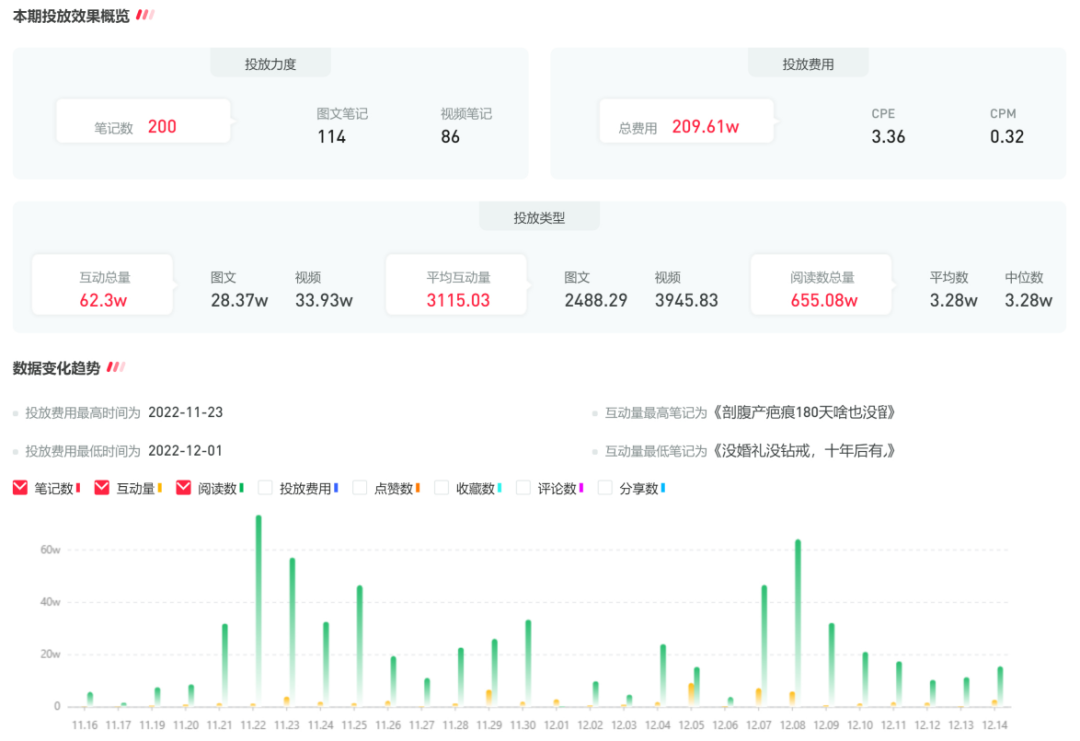Click the green bar for 12.08
This screenshot has height=741, width=1080.
(x=798, y=620)
